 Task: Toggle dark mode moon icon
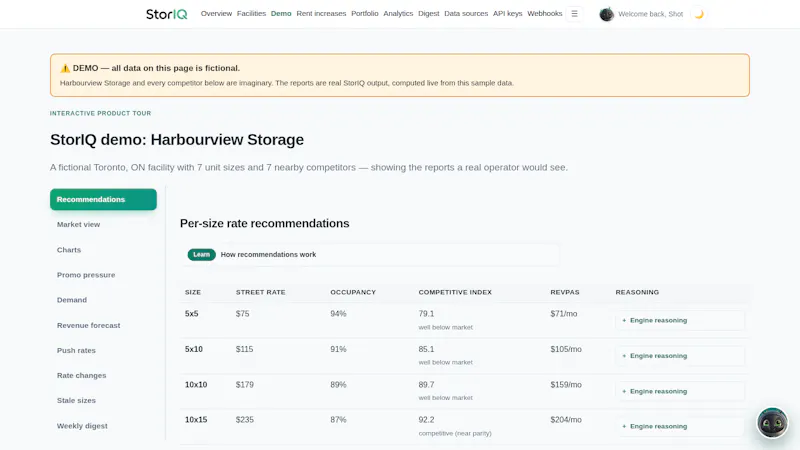699,14
